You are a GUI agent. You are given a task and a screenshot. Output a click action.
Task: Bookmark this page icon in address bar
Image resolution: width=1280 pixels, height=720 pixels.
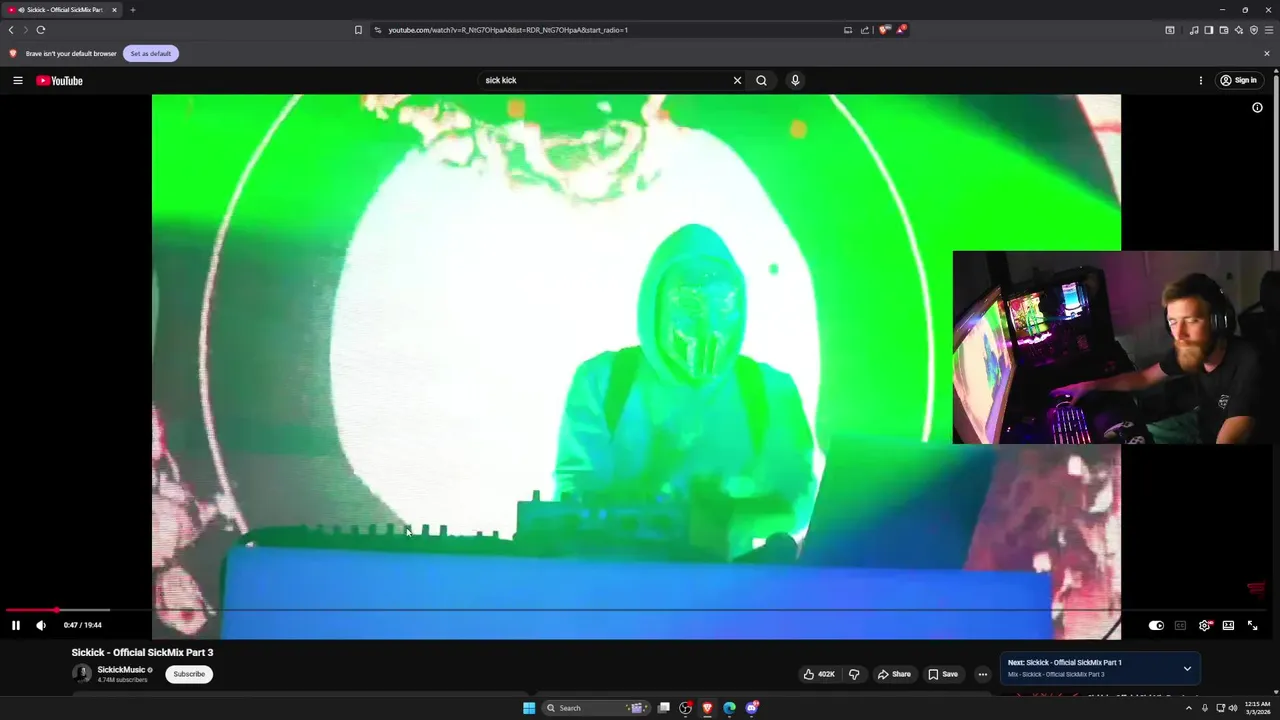[x=358, y=30]
